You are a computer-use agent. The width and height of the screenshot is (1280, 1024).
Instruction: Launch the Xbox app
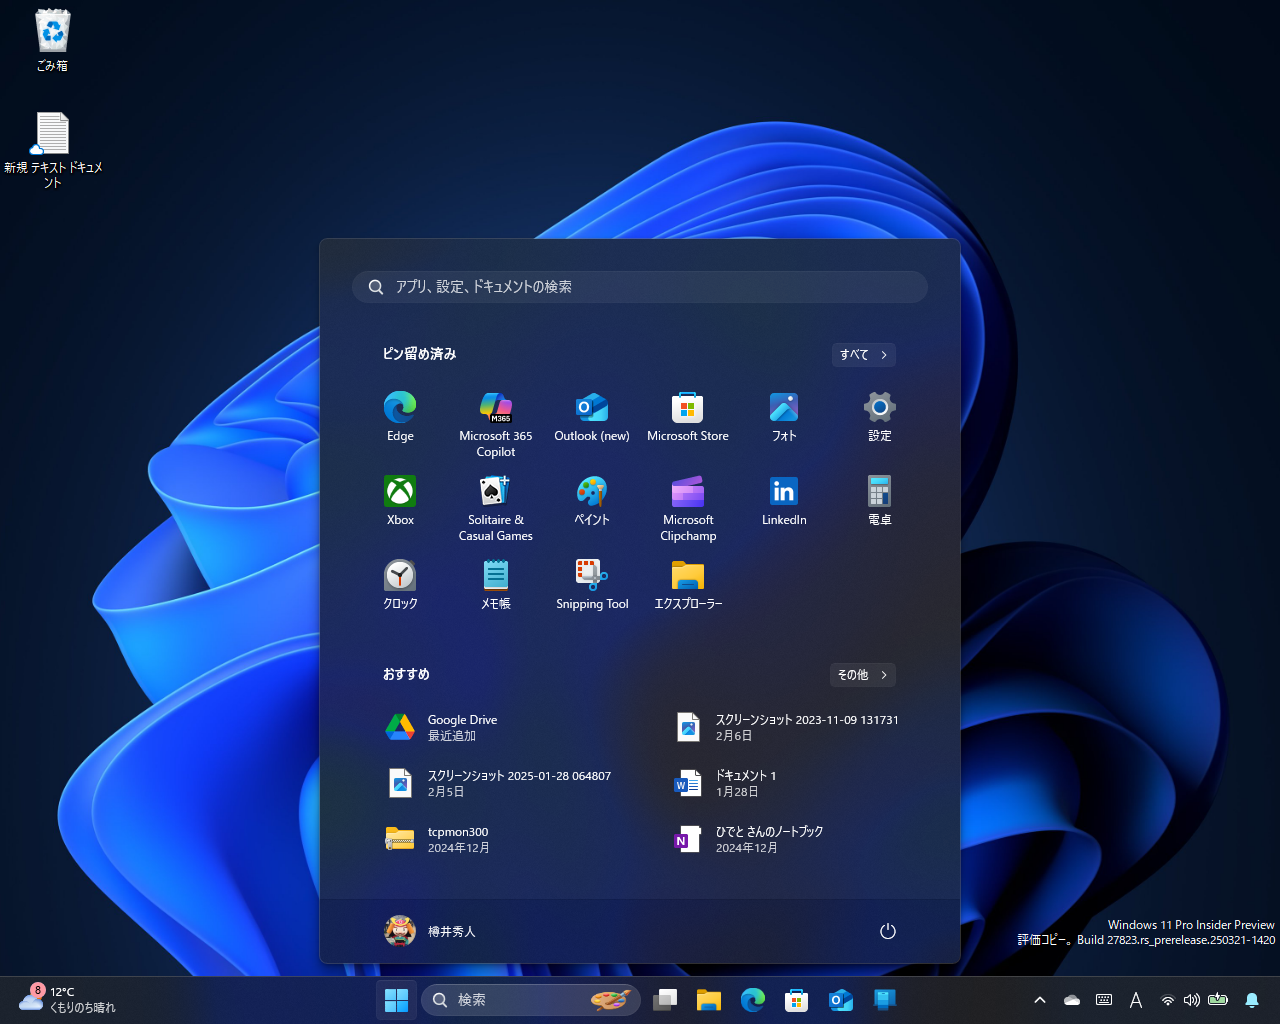coord(400,501)
